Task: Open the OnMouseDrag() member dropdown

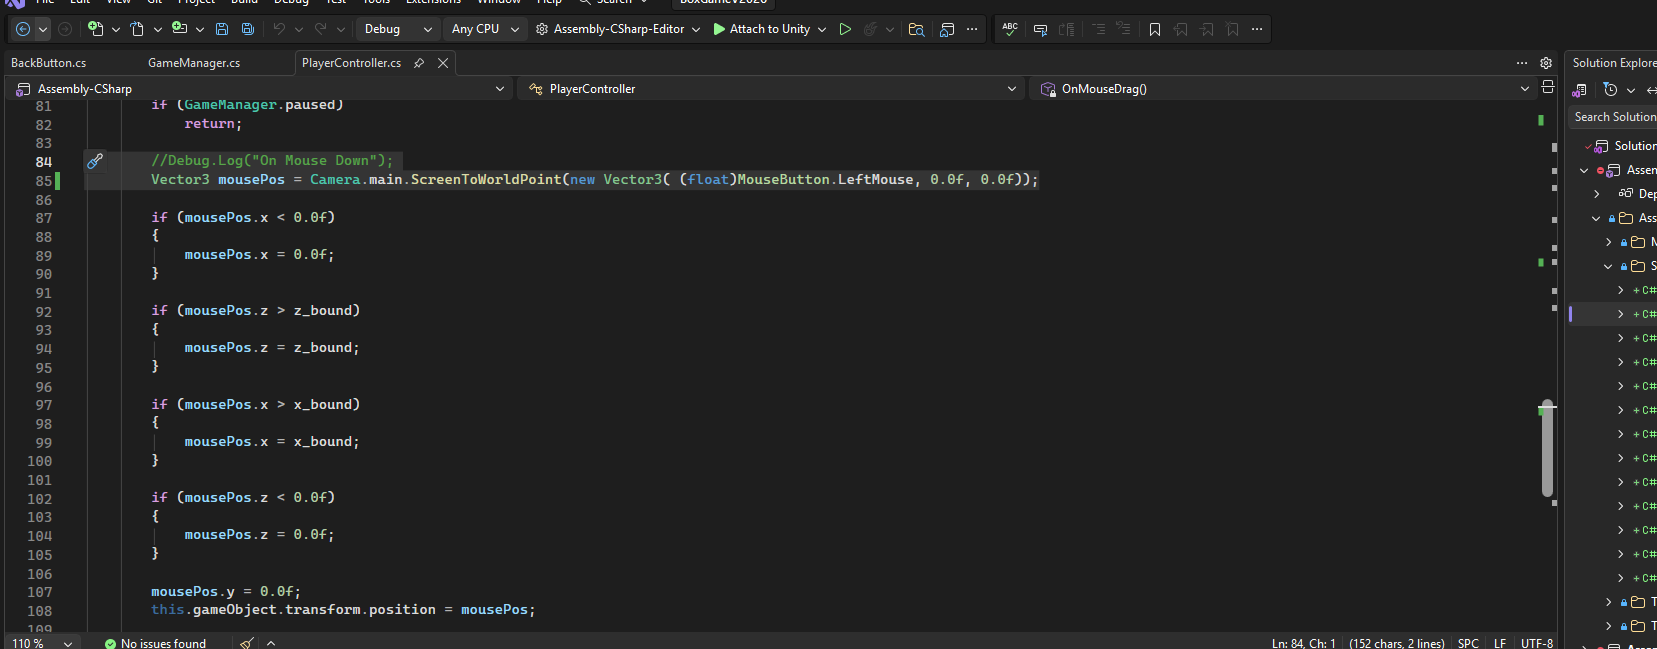Action: point(1284,88)
